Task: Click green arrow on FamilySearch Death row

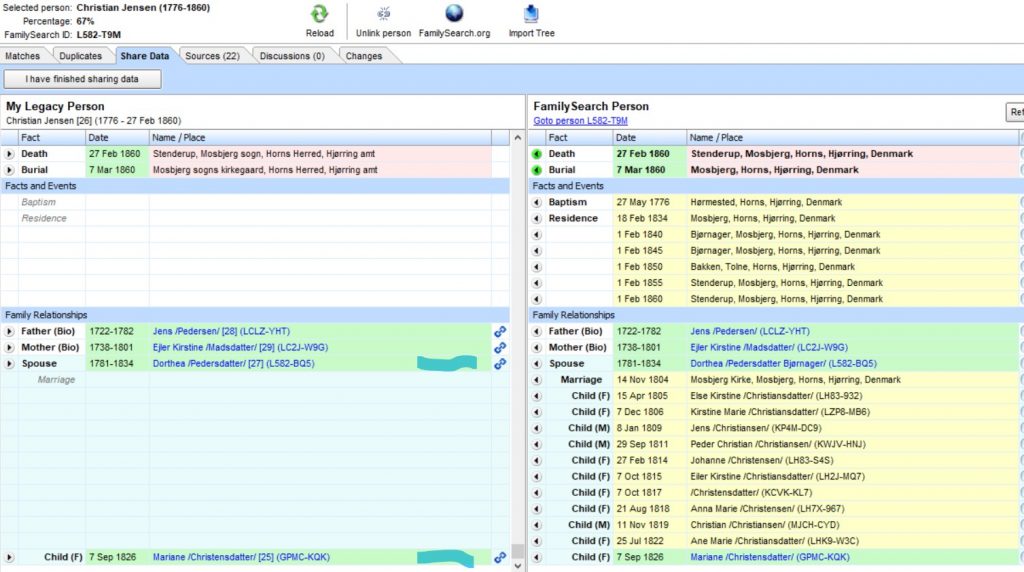Action: pos(537,154)
